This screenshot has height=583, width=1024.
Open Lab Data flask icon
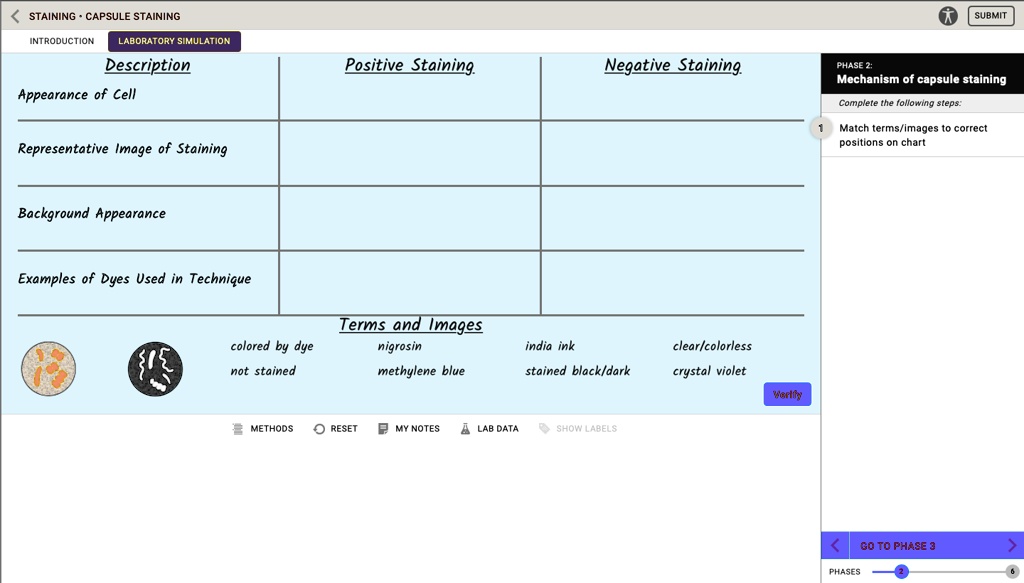[465, 428]
